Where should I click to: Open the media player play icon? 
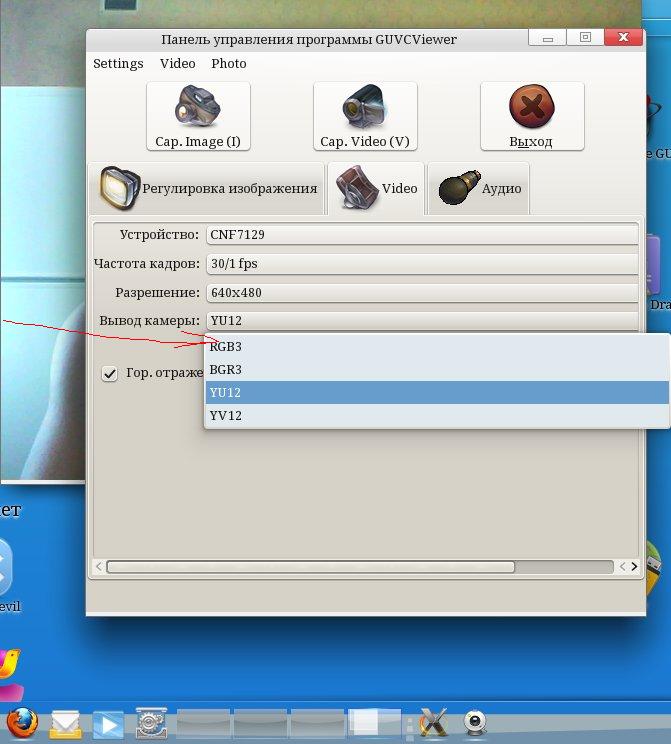108,725
